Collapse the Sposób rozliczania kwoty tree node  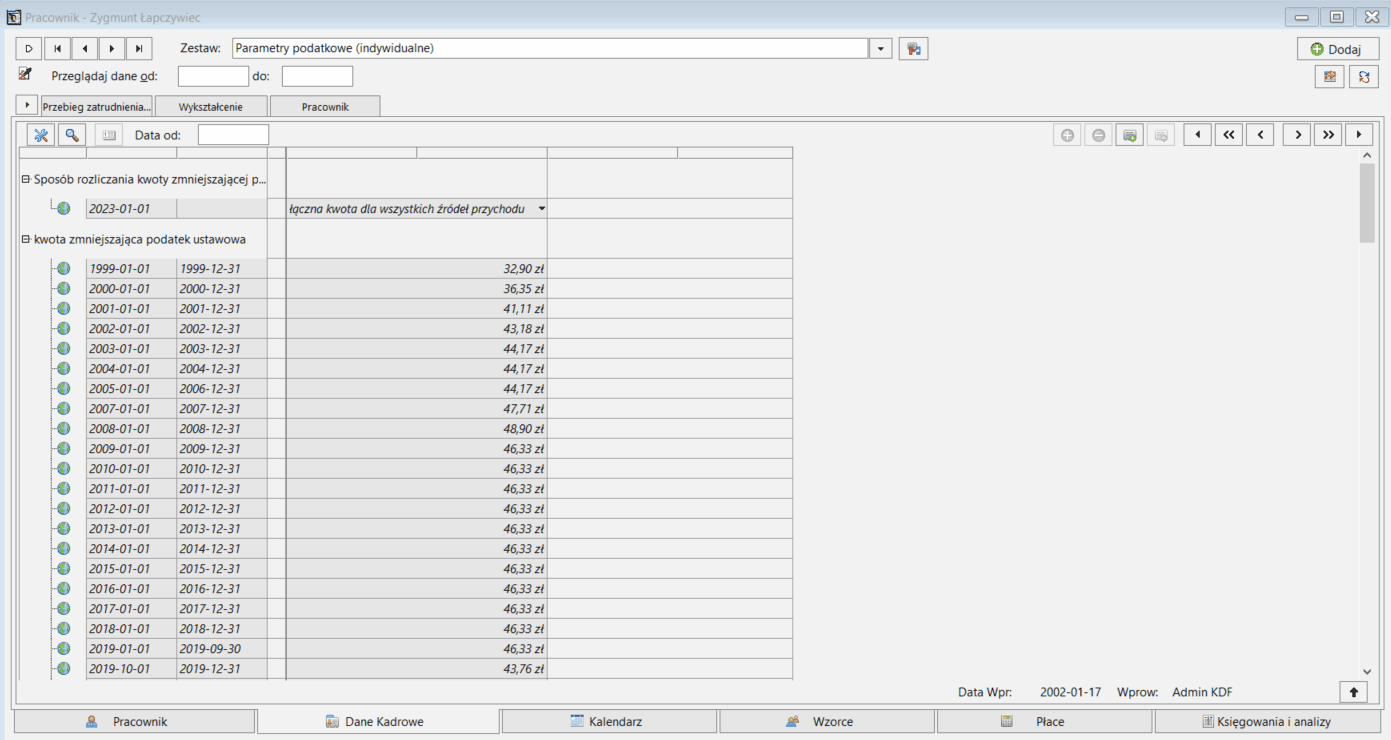point(26,180)
